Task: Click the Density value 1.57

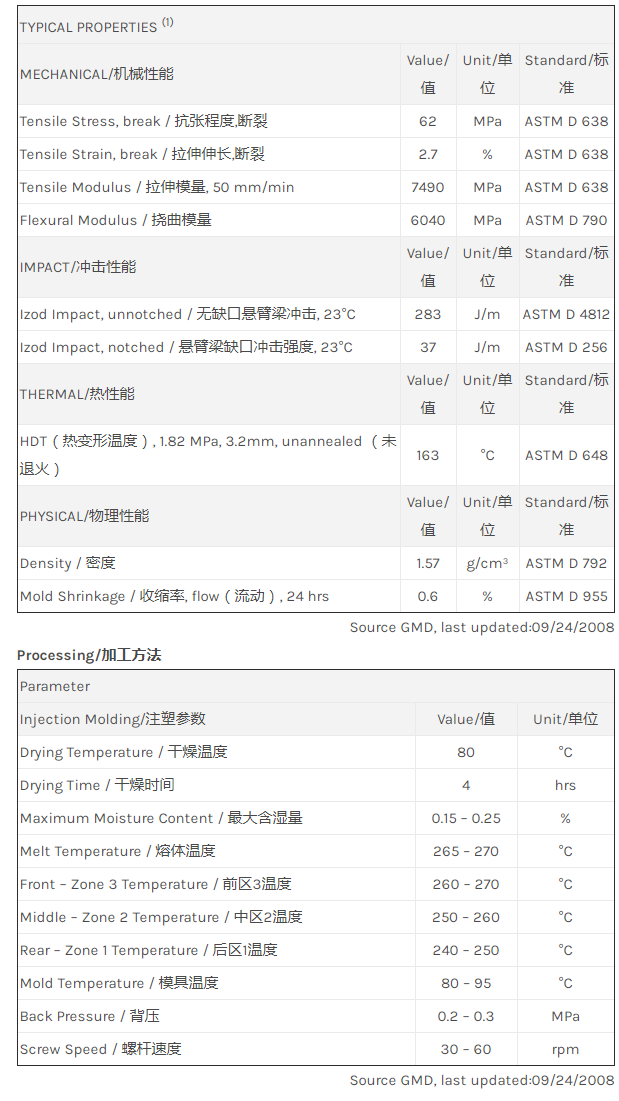Action: point(427,563)
